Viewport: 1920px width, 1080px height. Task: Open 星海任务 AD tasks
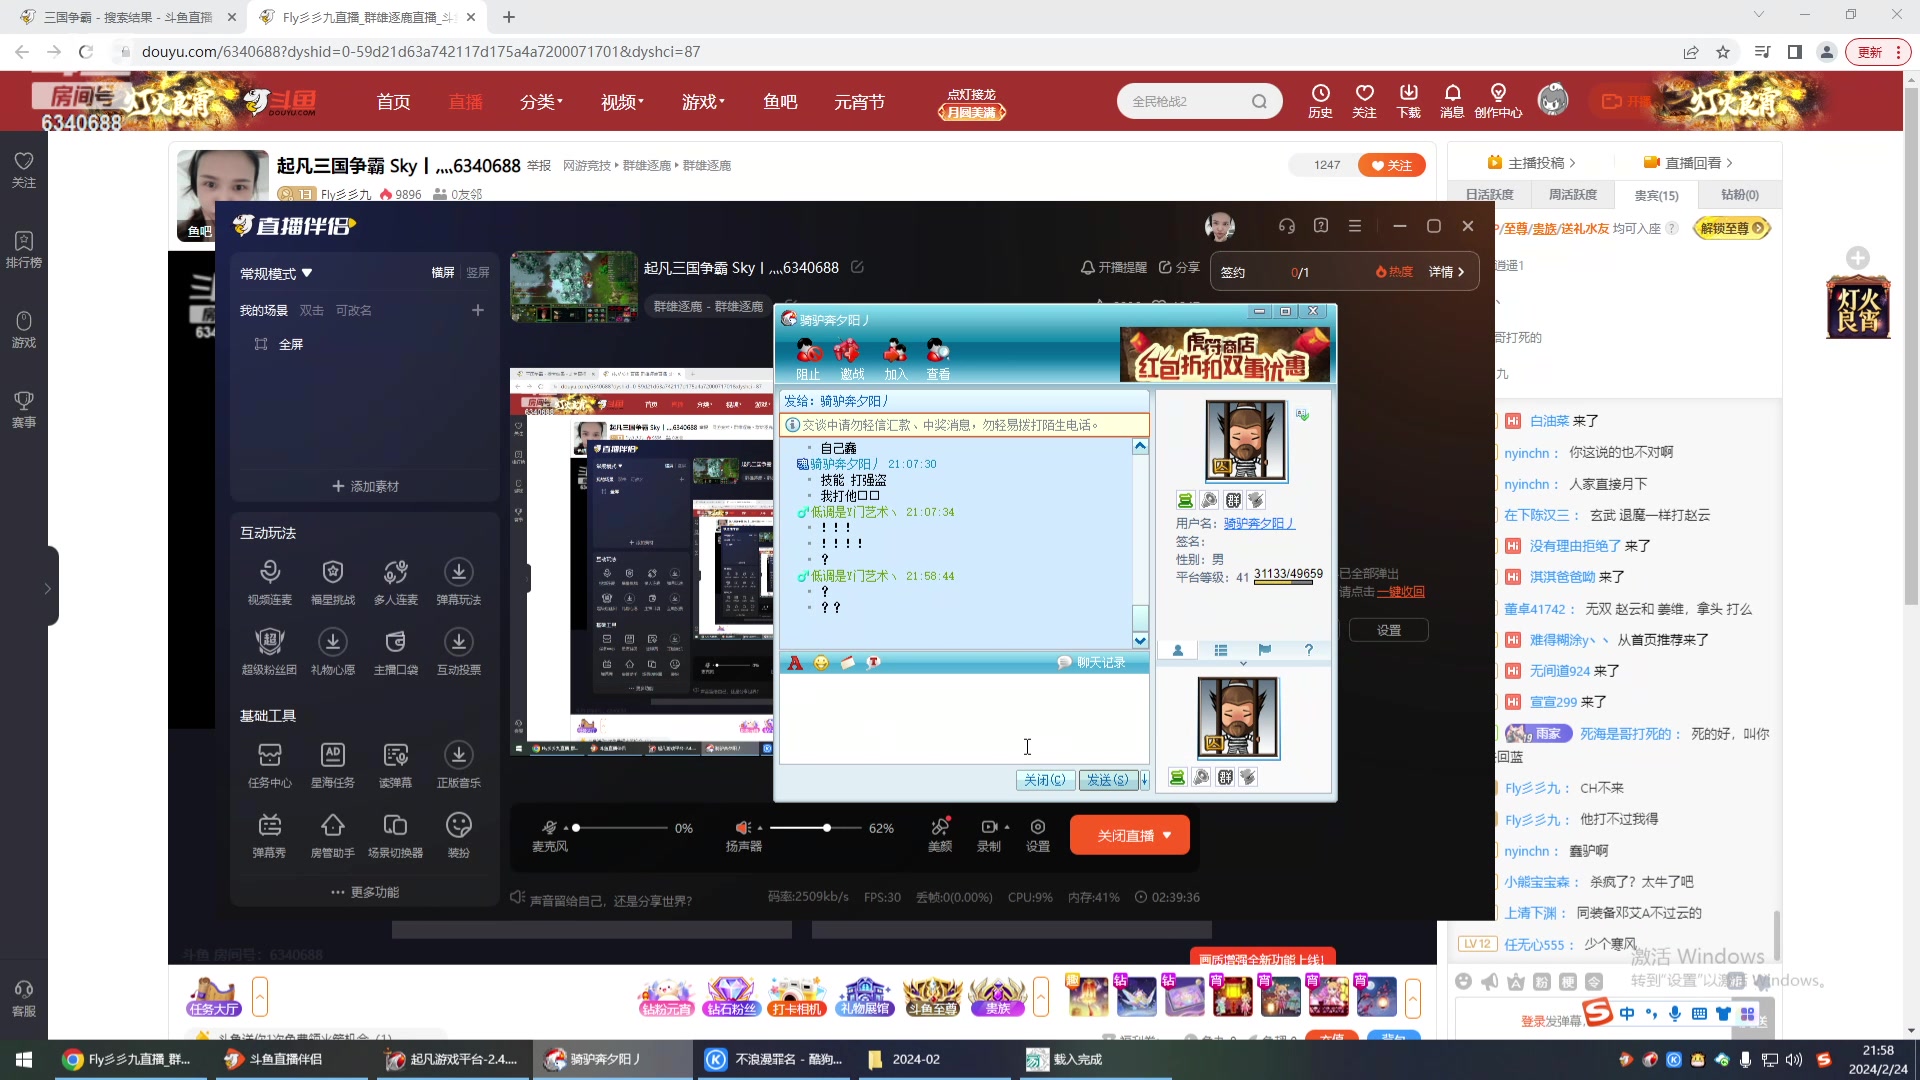333,765
